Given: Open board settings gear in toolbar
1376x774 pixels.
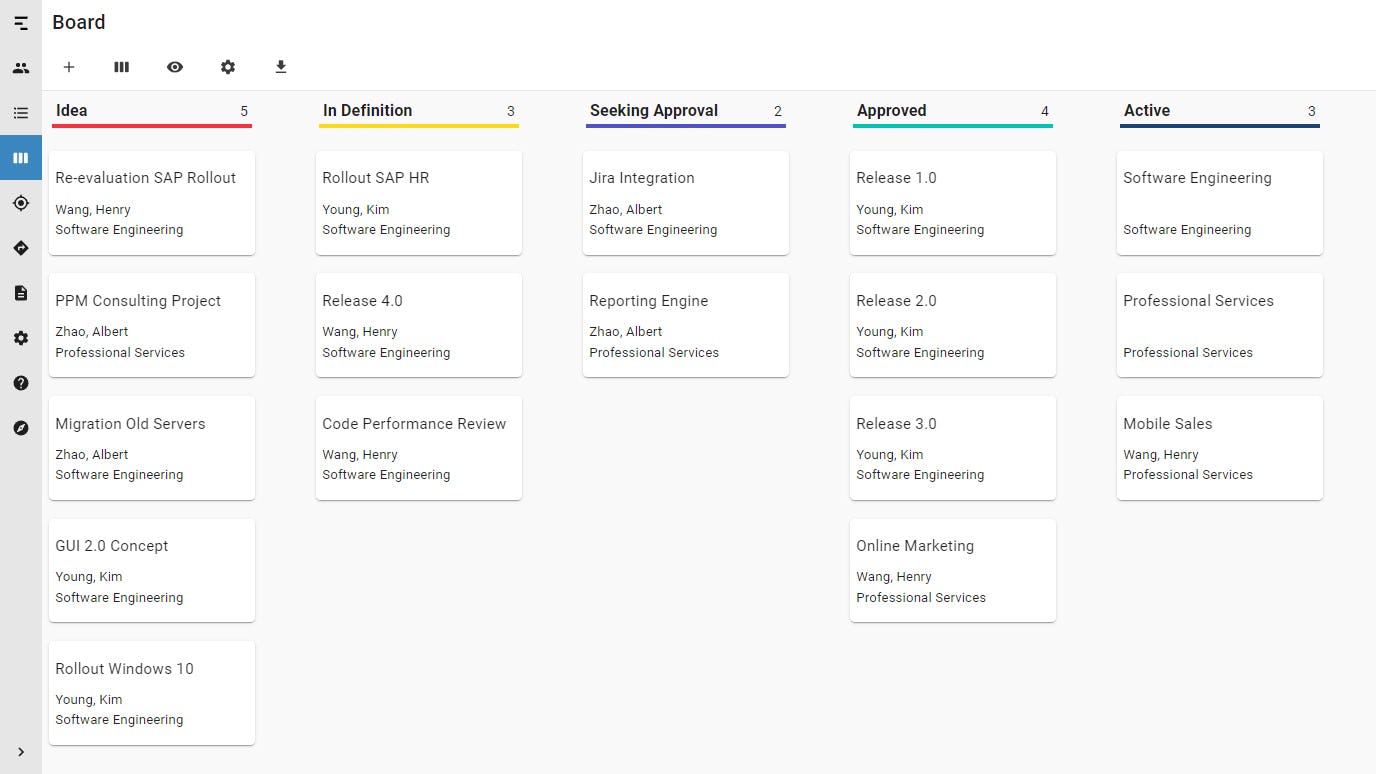Looking at the screenshot, I should pos(228,67).
